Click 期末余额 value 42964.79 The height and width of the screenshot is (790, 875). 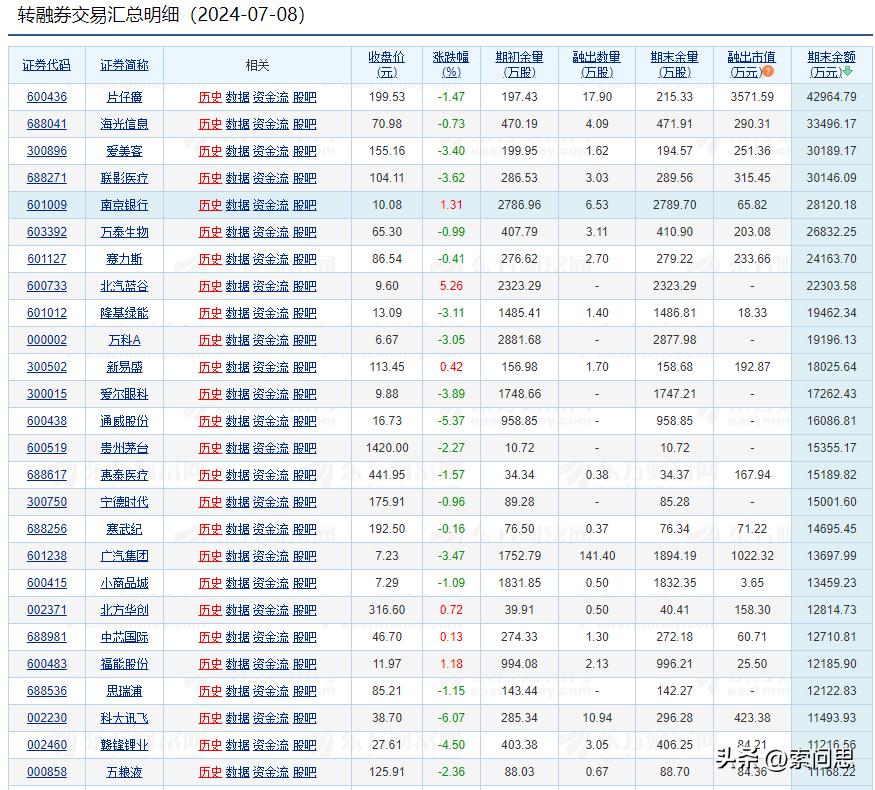[831, 97]
